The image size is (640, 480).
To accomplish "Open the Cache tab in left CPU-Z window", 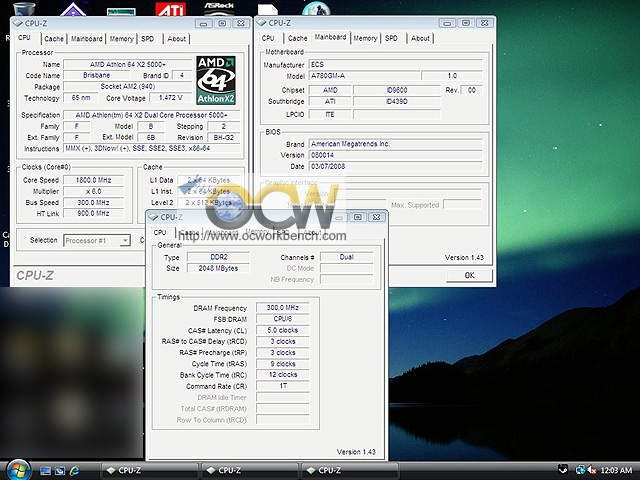I will point(54,39).
